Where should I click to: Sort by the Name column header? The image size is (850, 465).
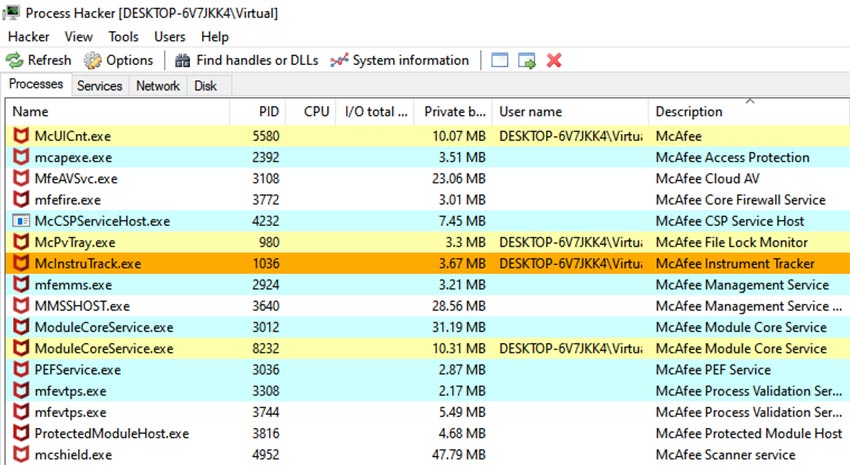(118, 112)
